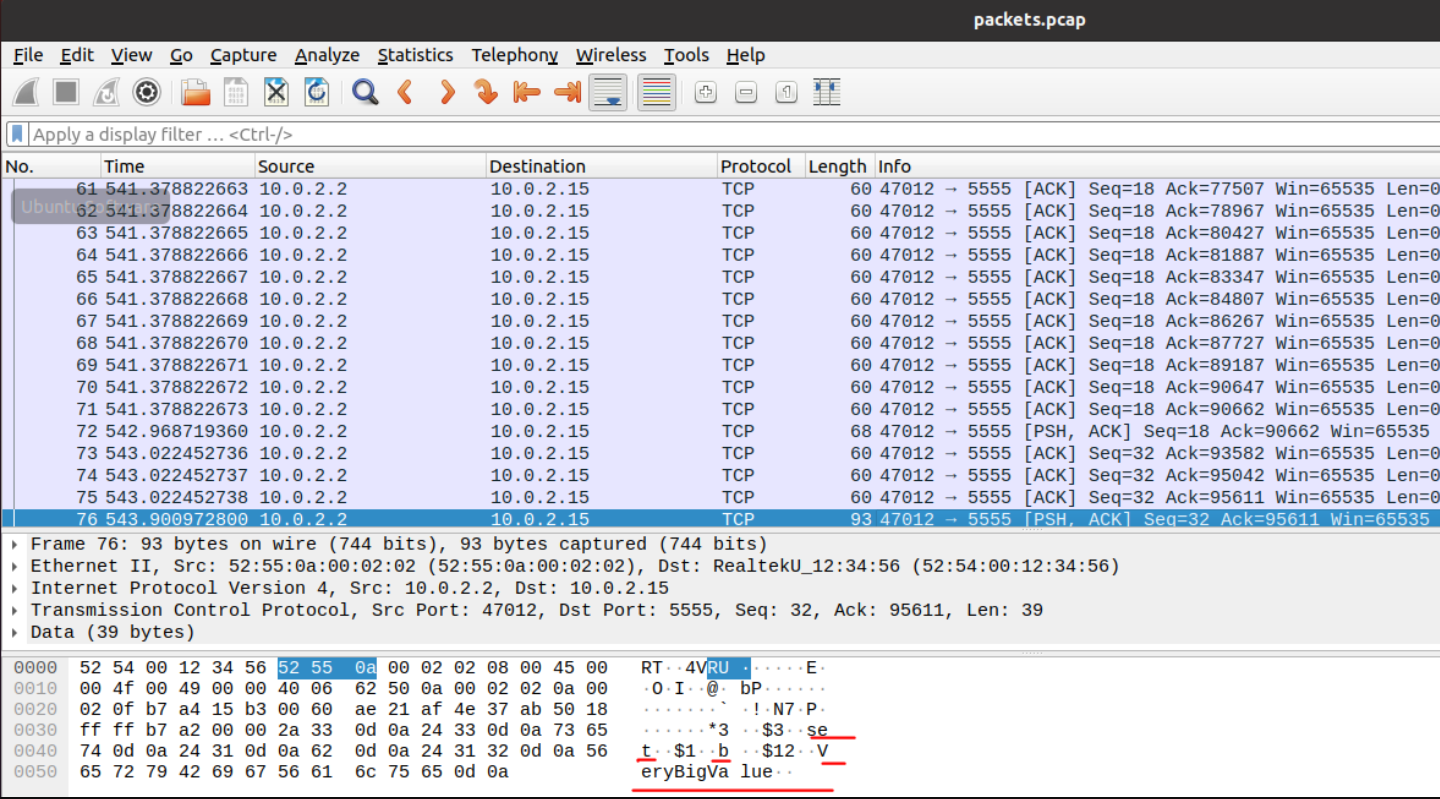Screen dimensions: 1440x799
Task: Click the Find packet magnifier icon
Action: (365, 93)
